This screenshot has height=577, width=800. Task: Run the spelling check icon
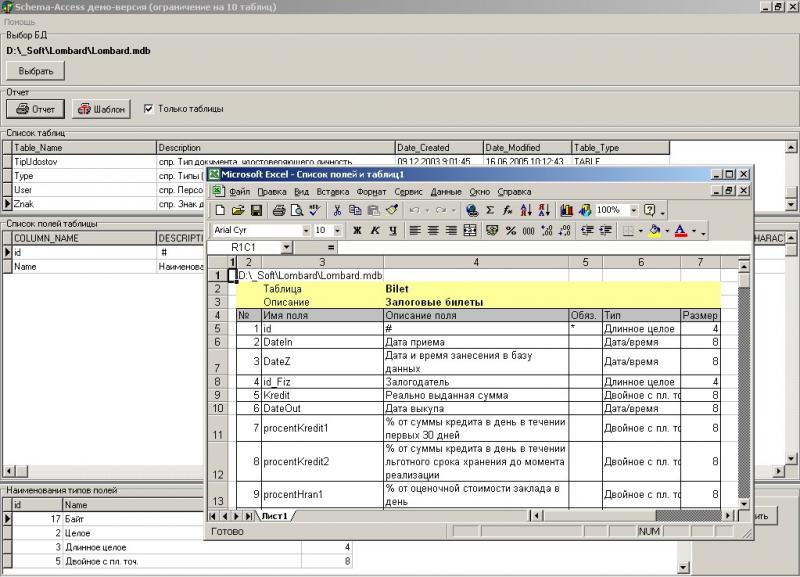coord(315,210)
